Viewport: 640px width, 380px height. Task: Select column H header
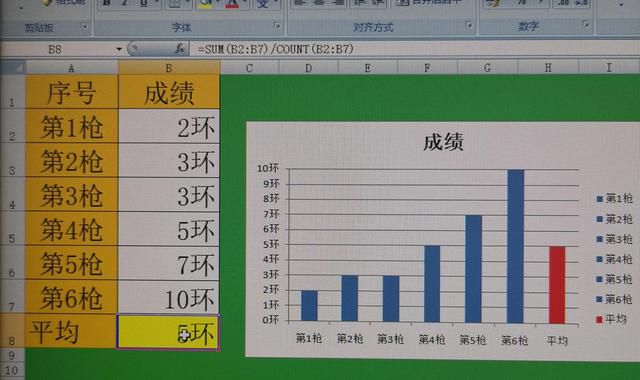coord(548,67)
